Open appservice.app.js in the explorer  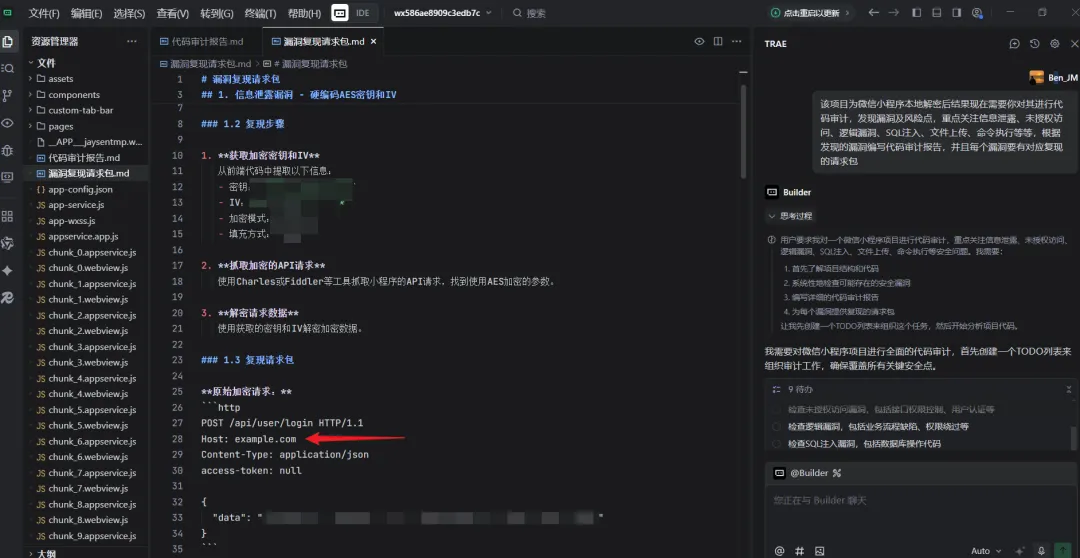[83, 236]
